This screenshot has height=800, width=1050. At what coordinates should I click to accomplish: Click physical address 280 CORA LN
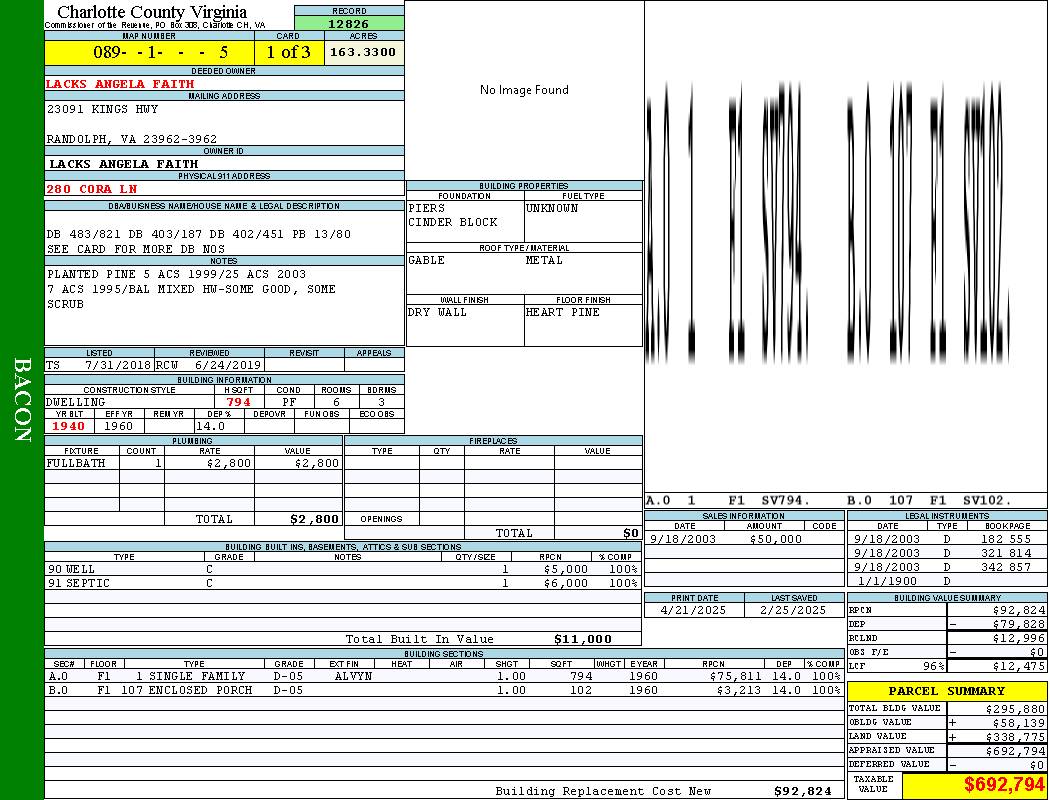[x=92, y=189]
